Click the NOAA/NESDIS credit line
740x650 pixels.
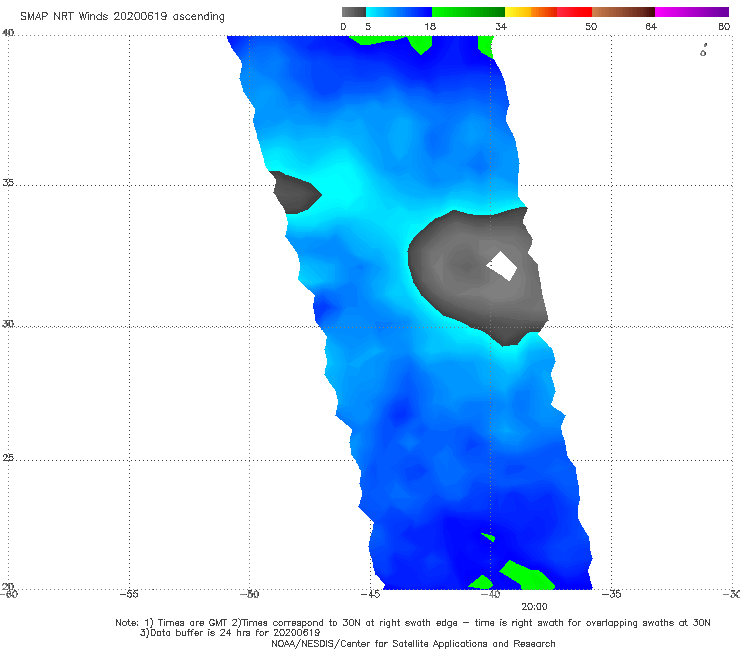pyautogui.click(x=413, y=643)
